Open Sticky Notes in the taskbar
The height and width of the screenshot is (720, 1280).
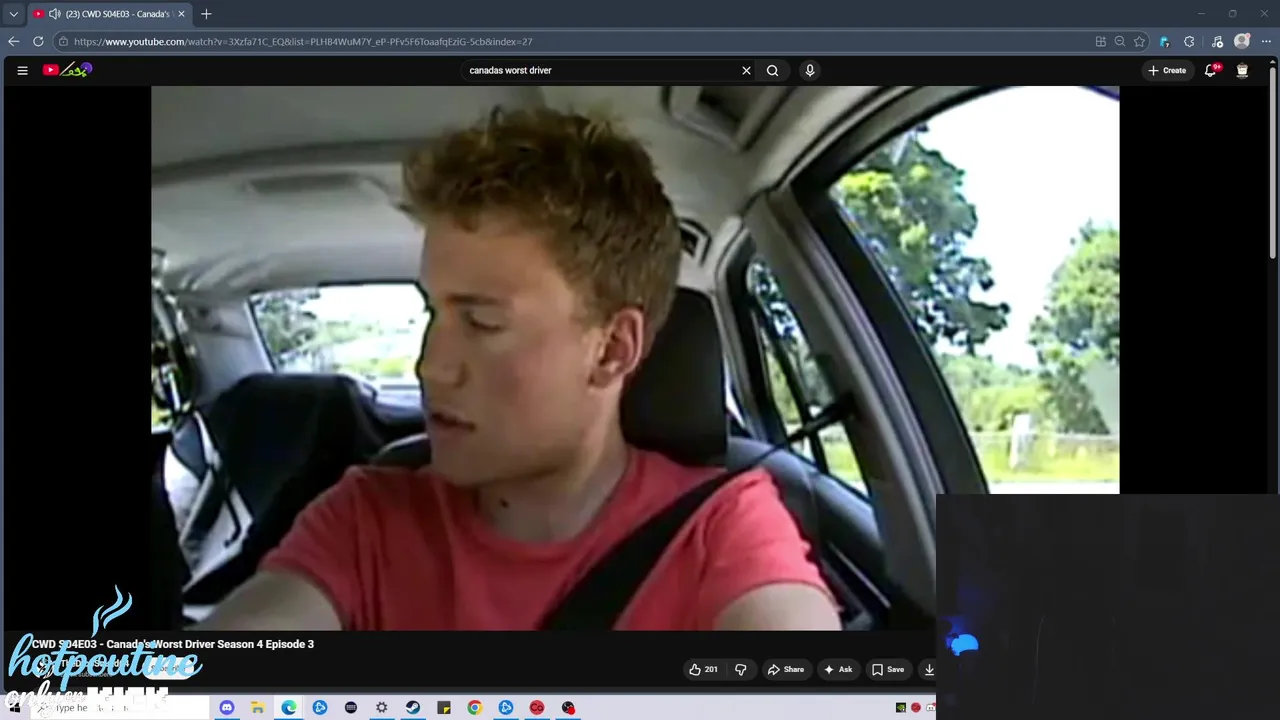[444, 707]
